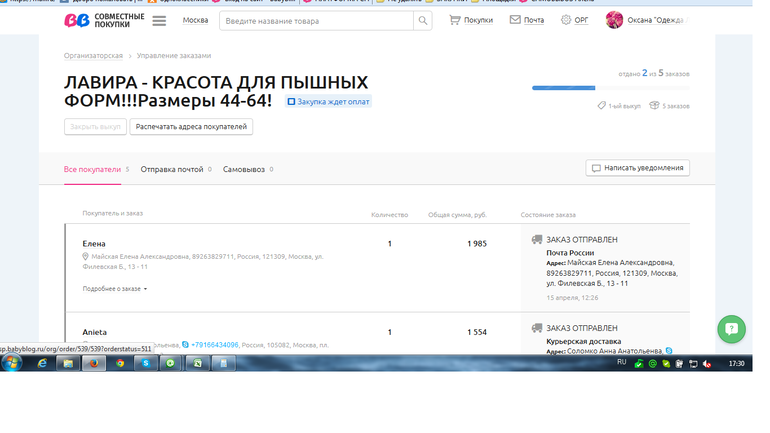Click the Количество column header

click(389, 215)
